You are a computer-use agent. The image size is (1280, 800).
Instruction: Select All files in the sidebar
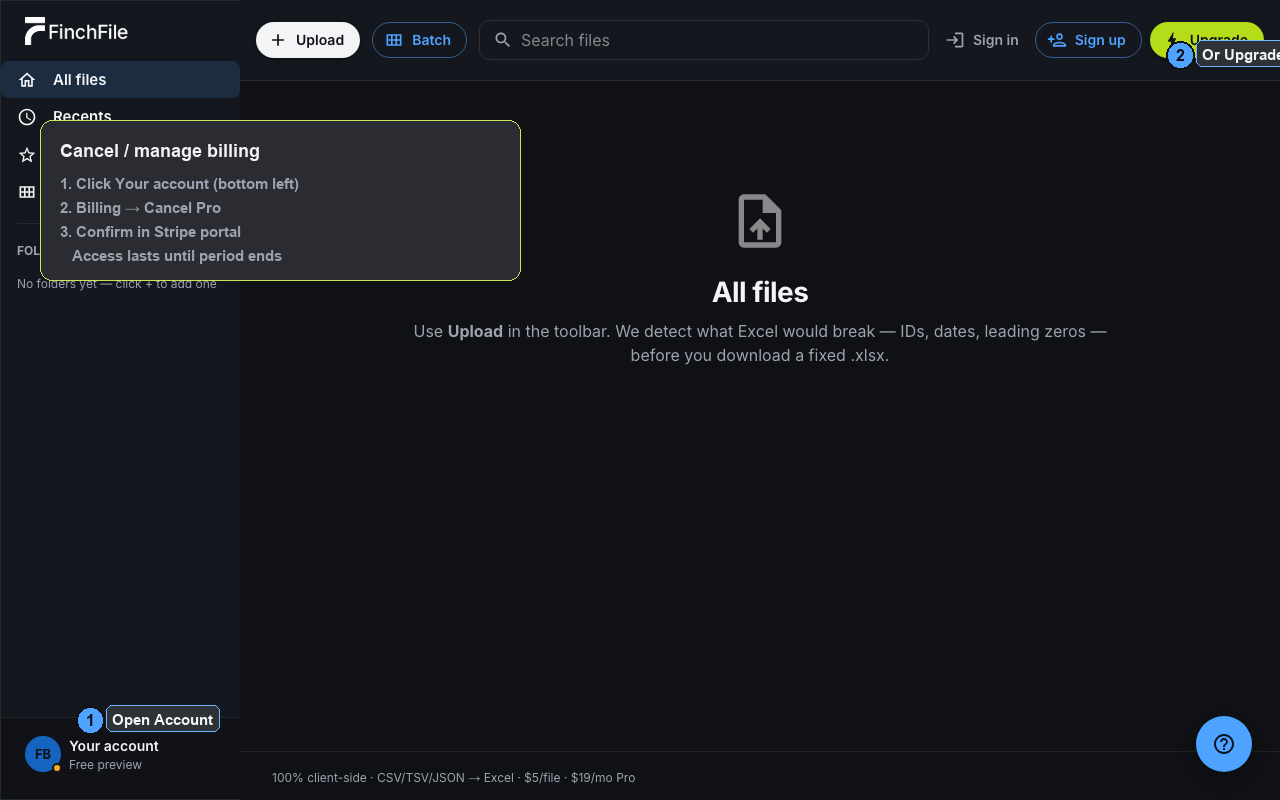coord(120,80)
